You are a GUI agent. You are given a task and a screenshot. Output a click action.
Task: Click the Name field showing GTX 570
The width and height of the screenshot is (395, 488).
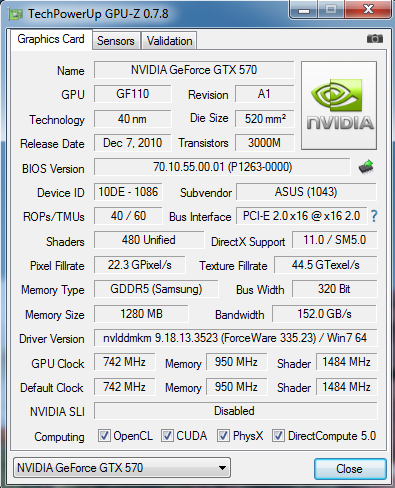pyautogui.click(x=194, y=70)
